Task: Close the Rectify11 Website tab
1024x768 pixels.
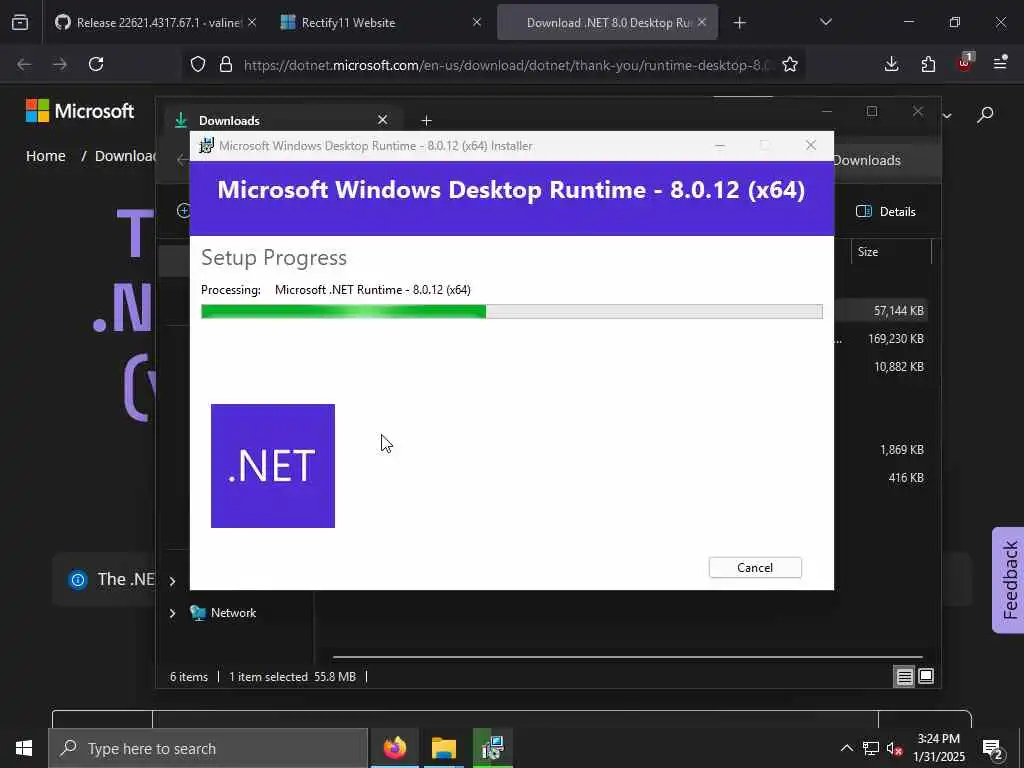Action: point(477,22)
